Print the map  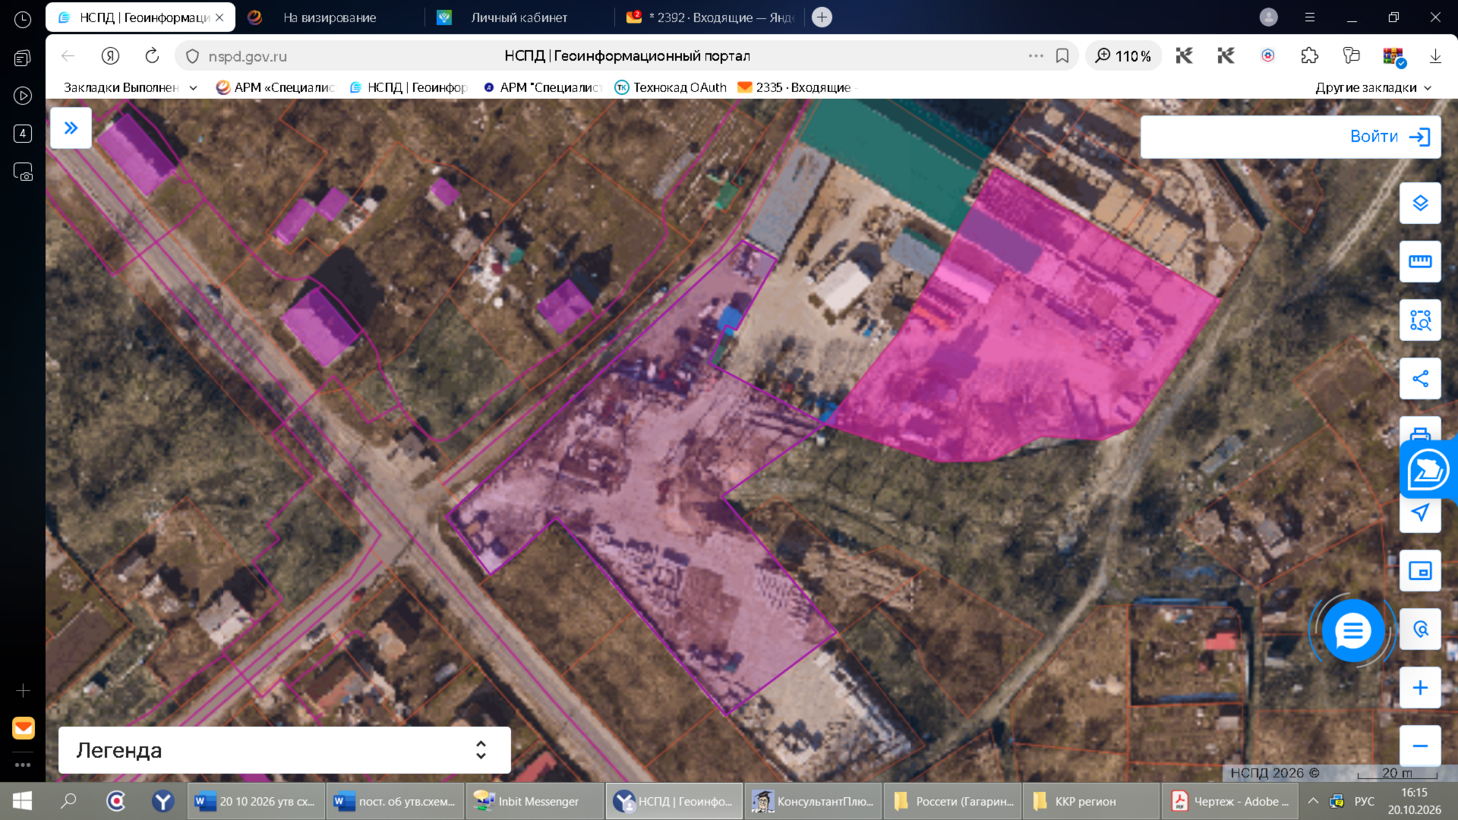point(1420,431)
